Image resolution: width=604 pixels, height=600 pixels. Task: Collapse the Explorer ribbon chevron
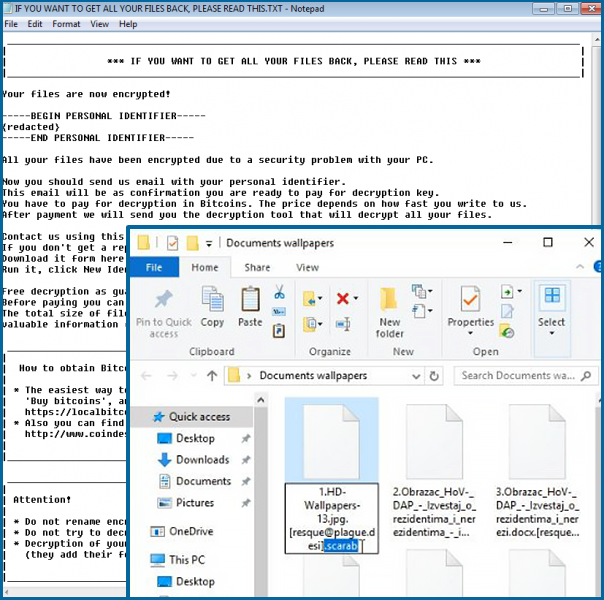tap(580, 266)
